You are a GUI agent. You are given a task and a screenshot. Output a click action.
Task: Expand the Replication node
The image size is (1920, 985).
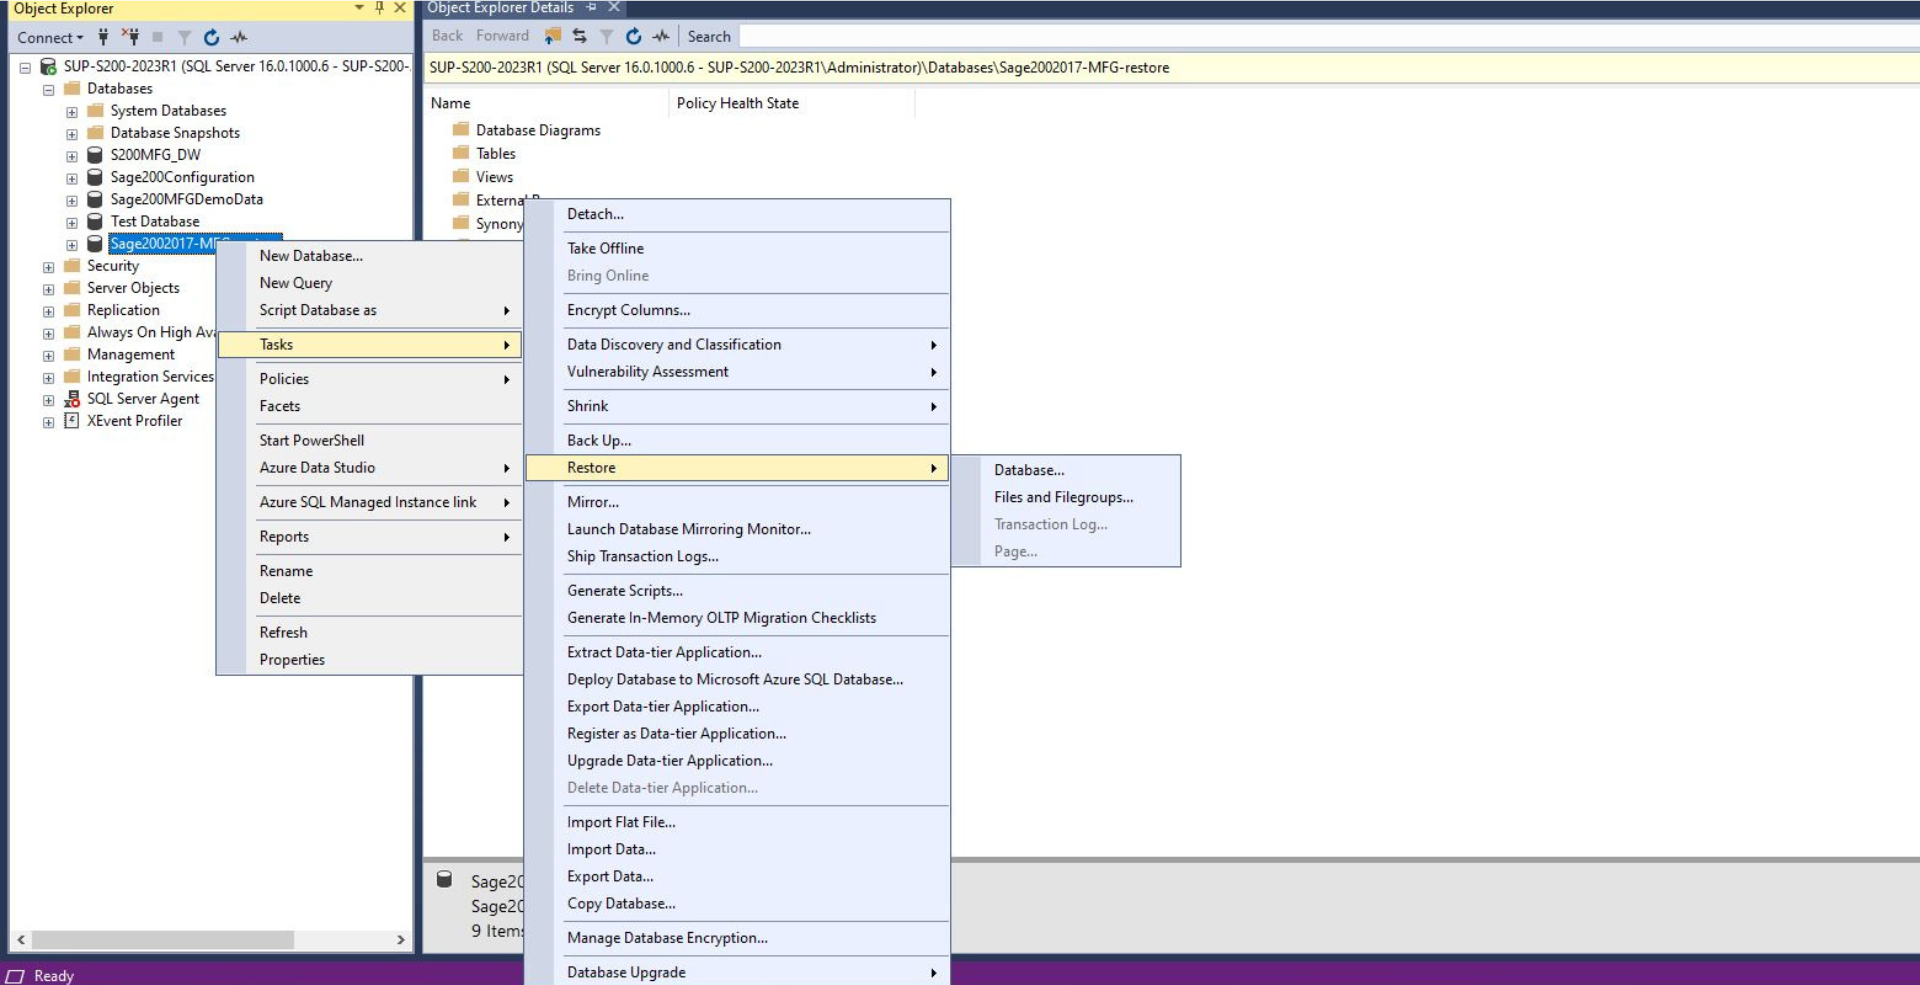pos(48,310)
